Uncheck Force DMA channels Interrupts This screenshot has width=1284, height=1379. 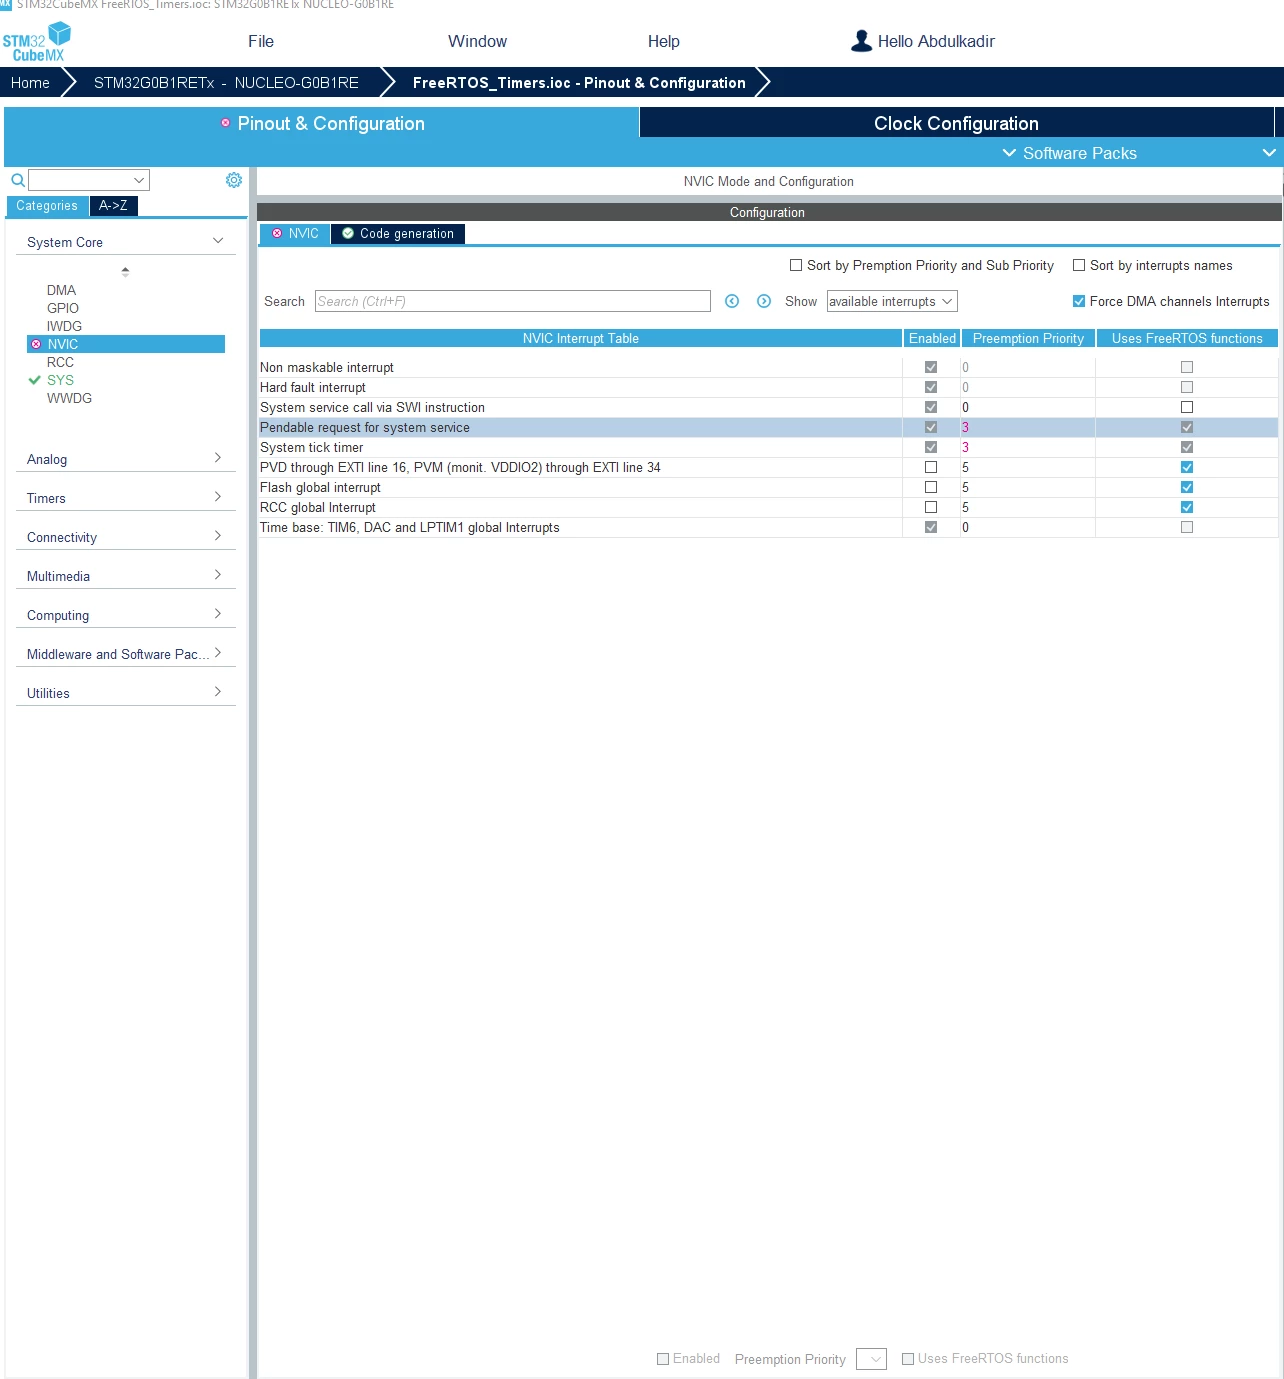click(x=1079, y=301)
